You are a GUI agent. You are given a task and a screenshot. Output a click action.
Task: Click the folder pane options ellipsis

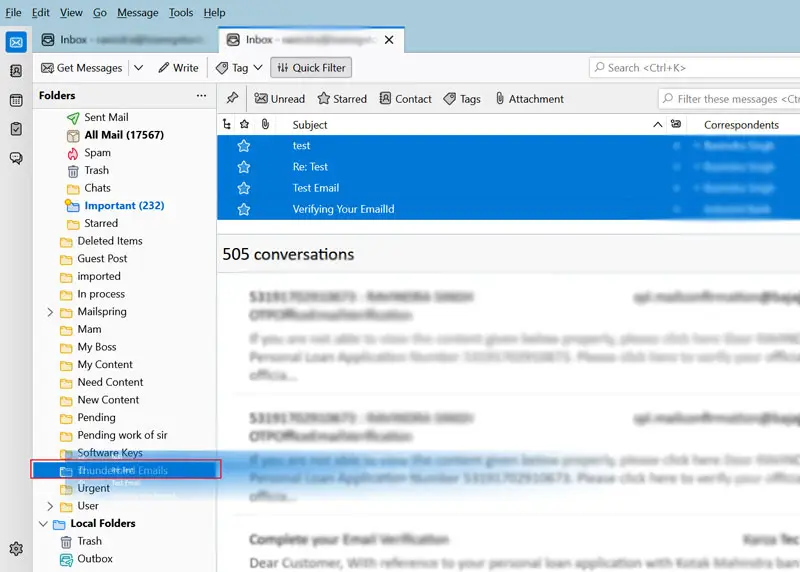click(201, 96)
